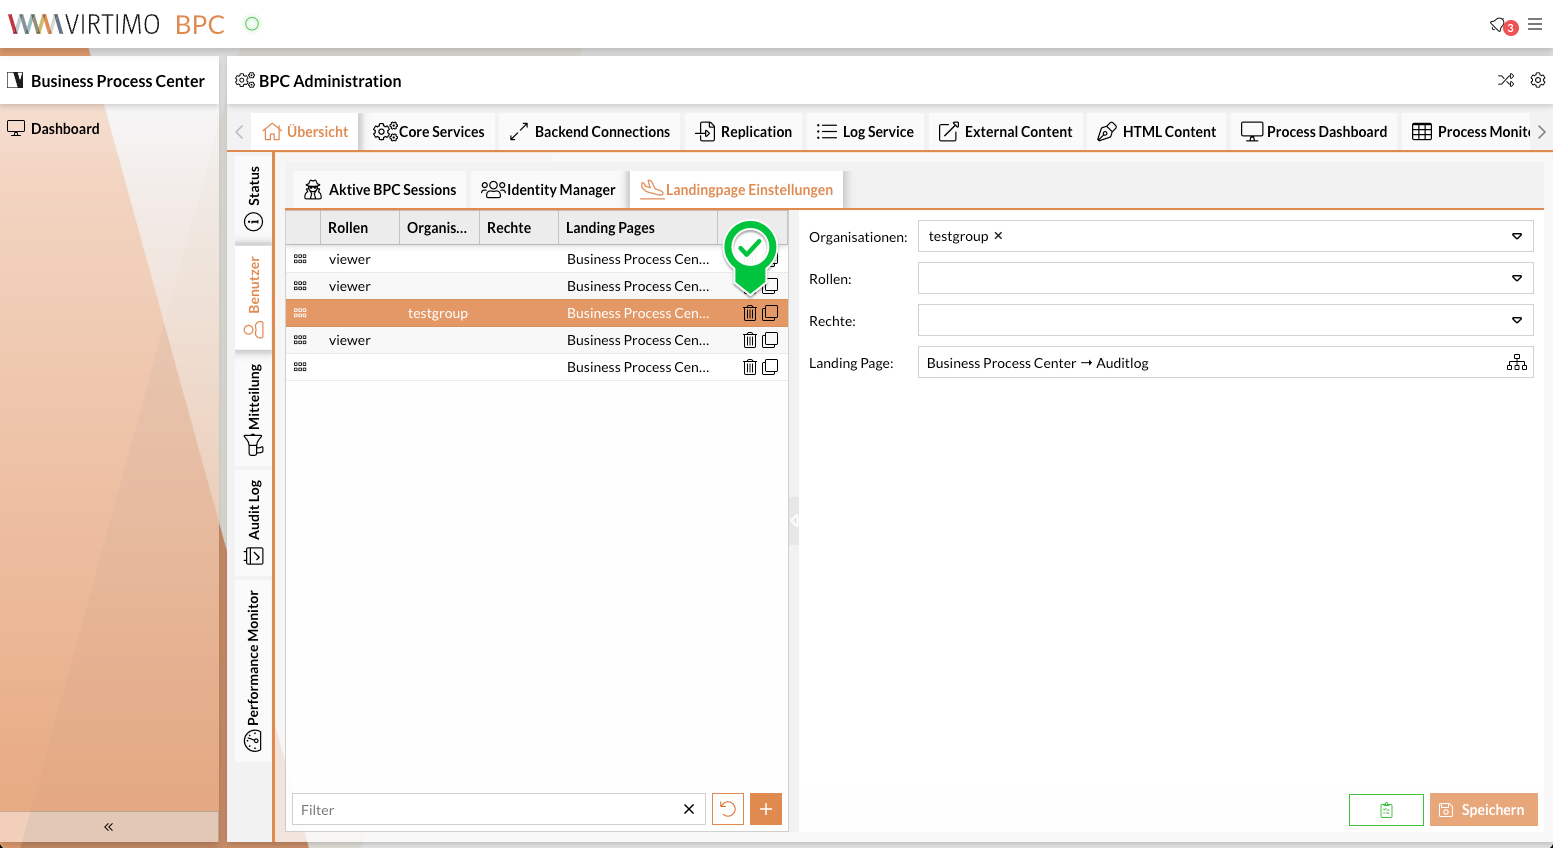Viewport: 1553px width, 848px height.
Task: Expand the Organisationen dropdown
Action: pyautogui.click(x=1516, y=236)
